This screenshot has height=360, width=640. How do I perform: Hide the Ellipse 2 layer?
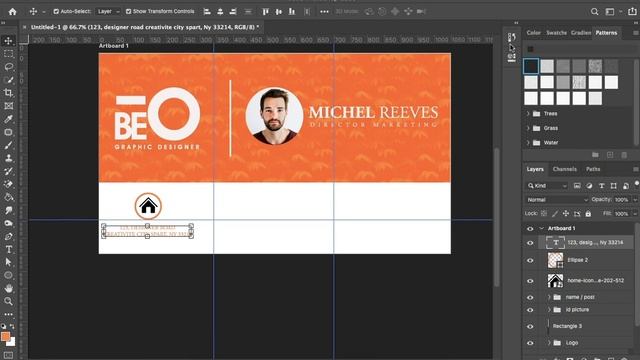[x=530, y=260]
